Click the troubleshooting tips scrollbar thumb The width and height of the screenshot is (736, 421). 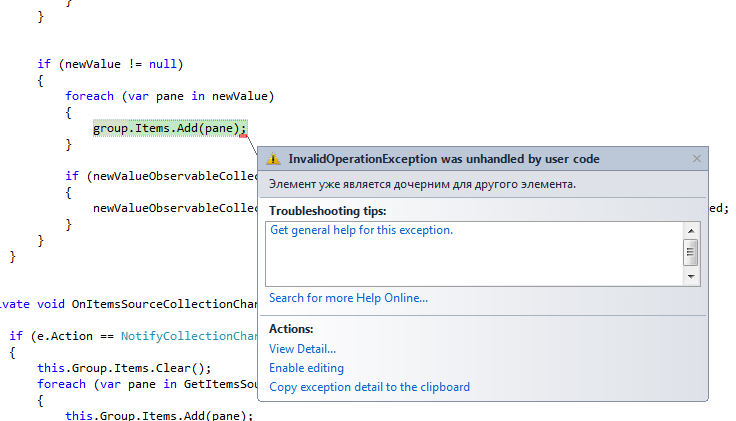[690, 252]
